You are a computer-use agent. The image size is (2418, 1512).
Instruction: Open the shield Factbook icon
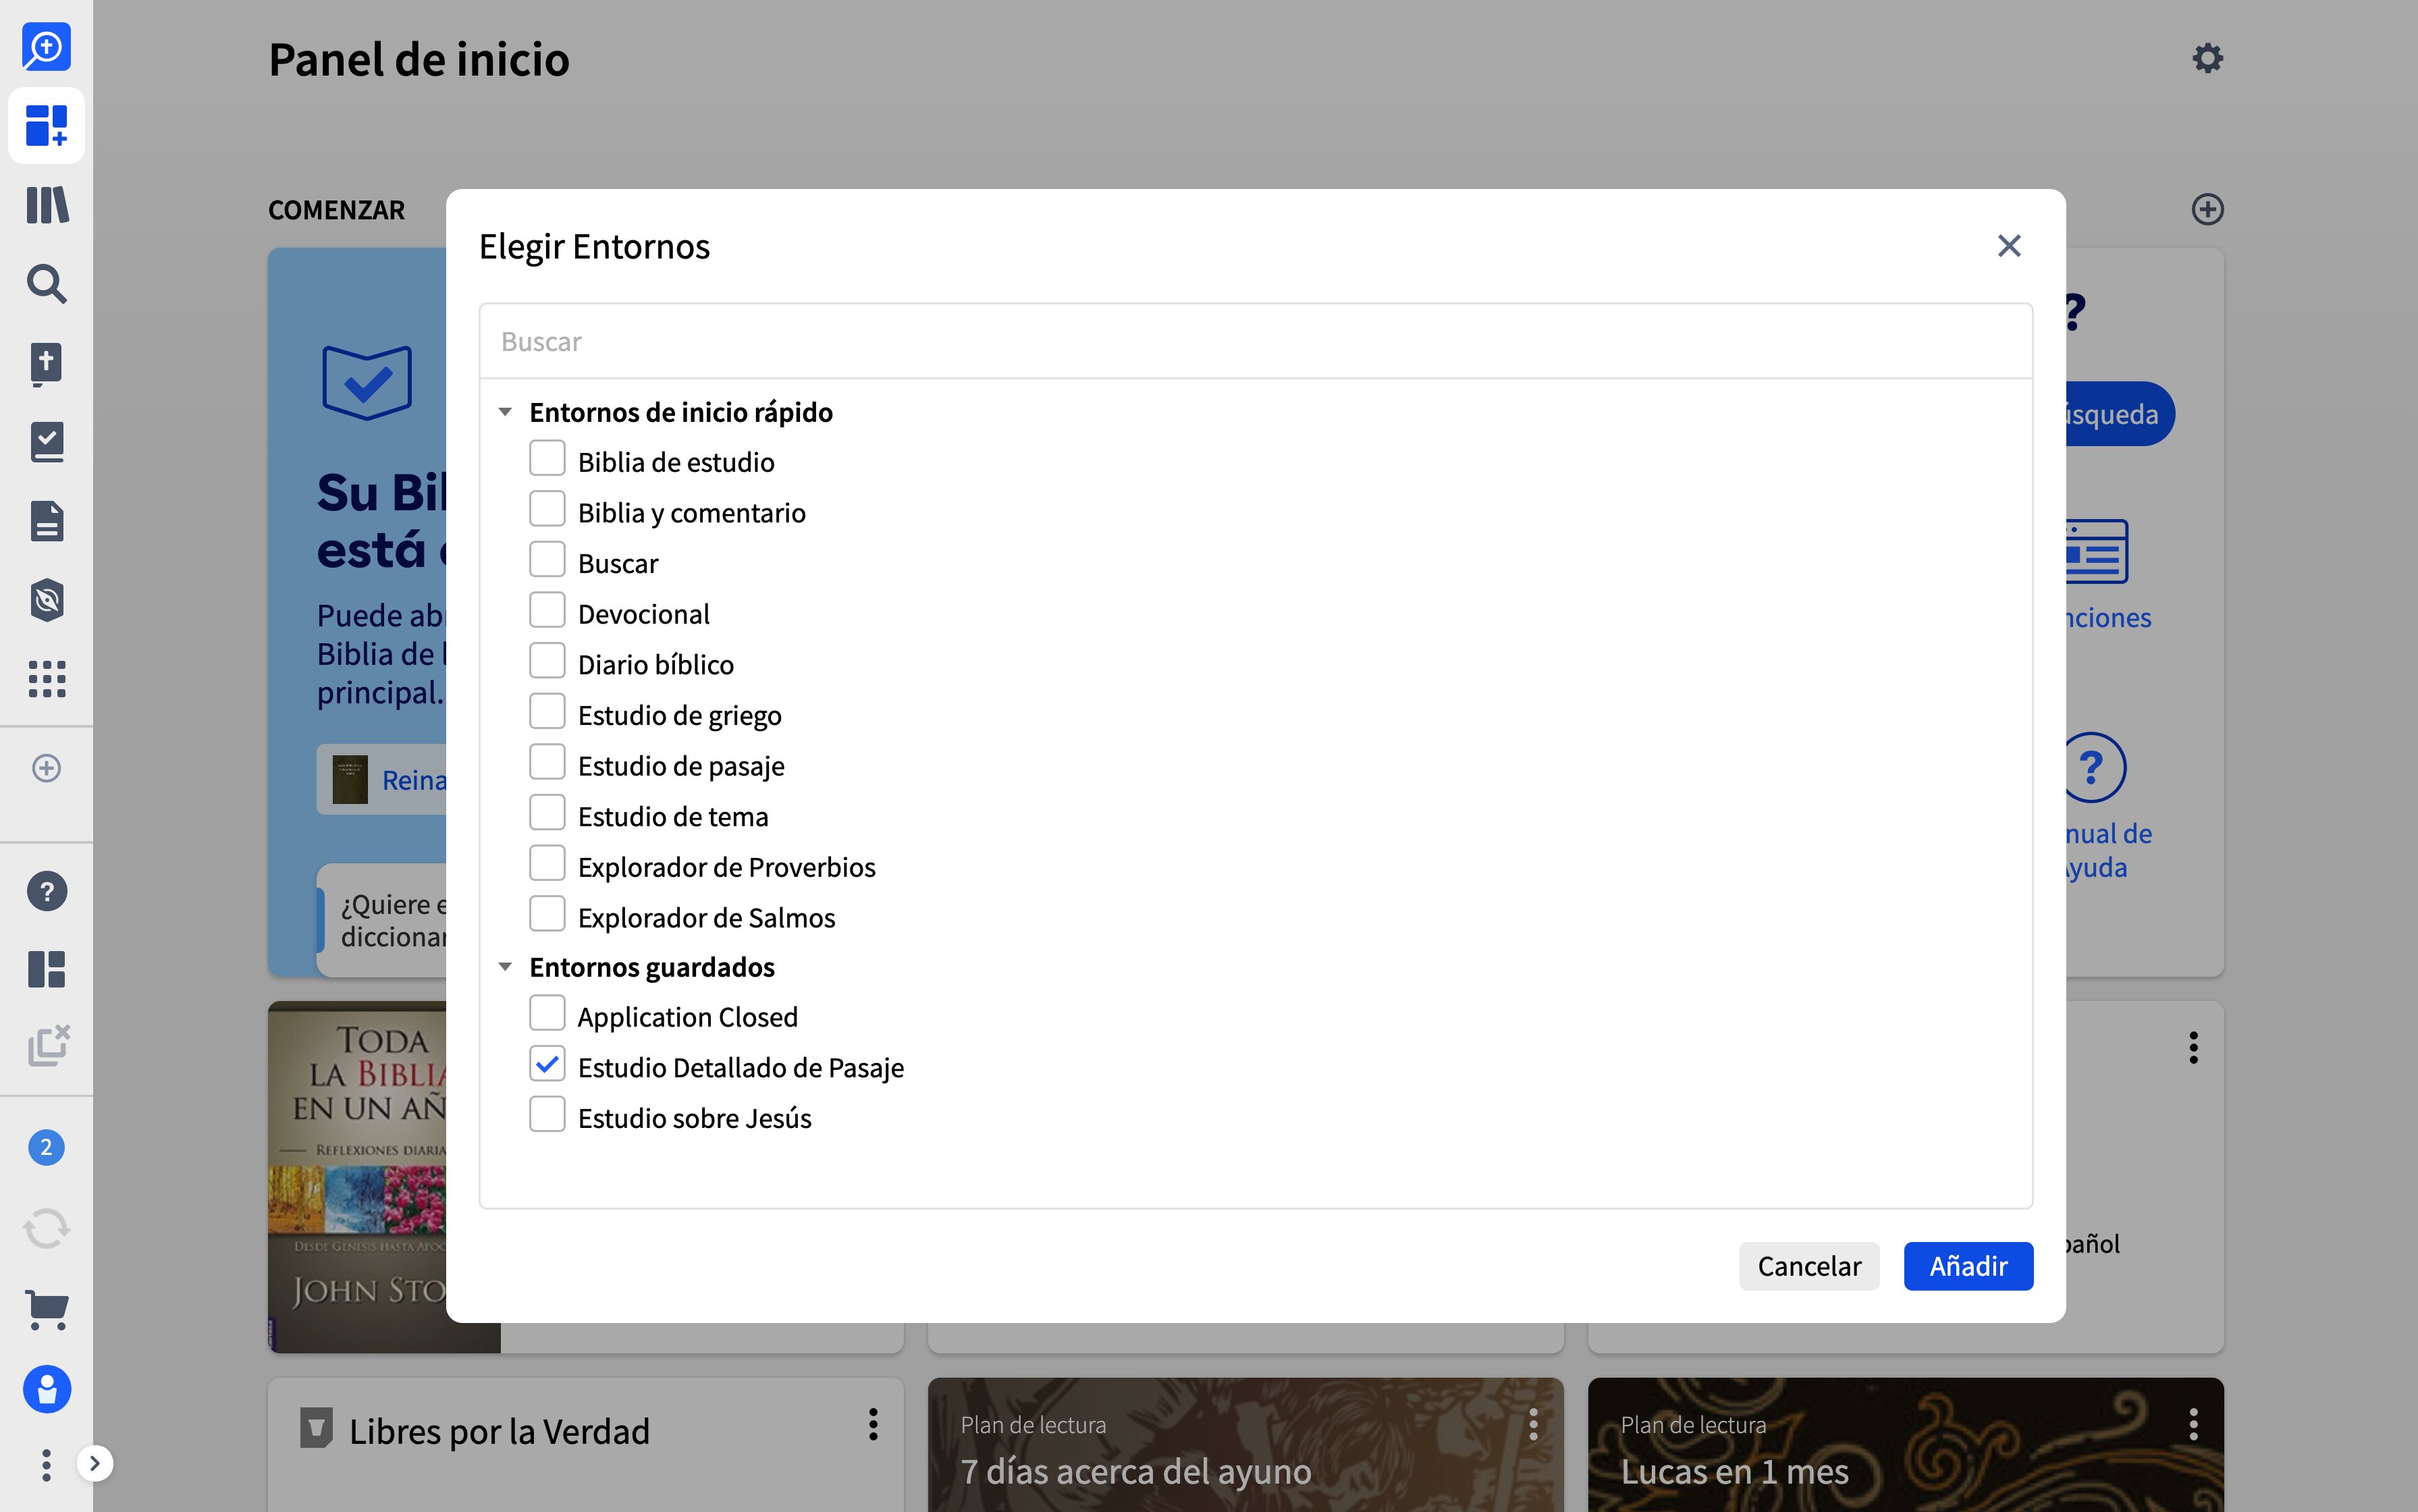[46, 600]
